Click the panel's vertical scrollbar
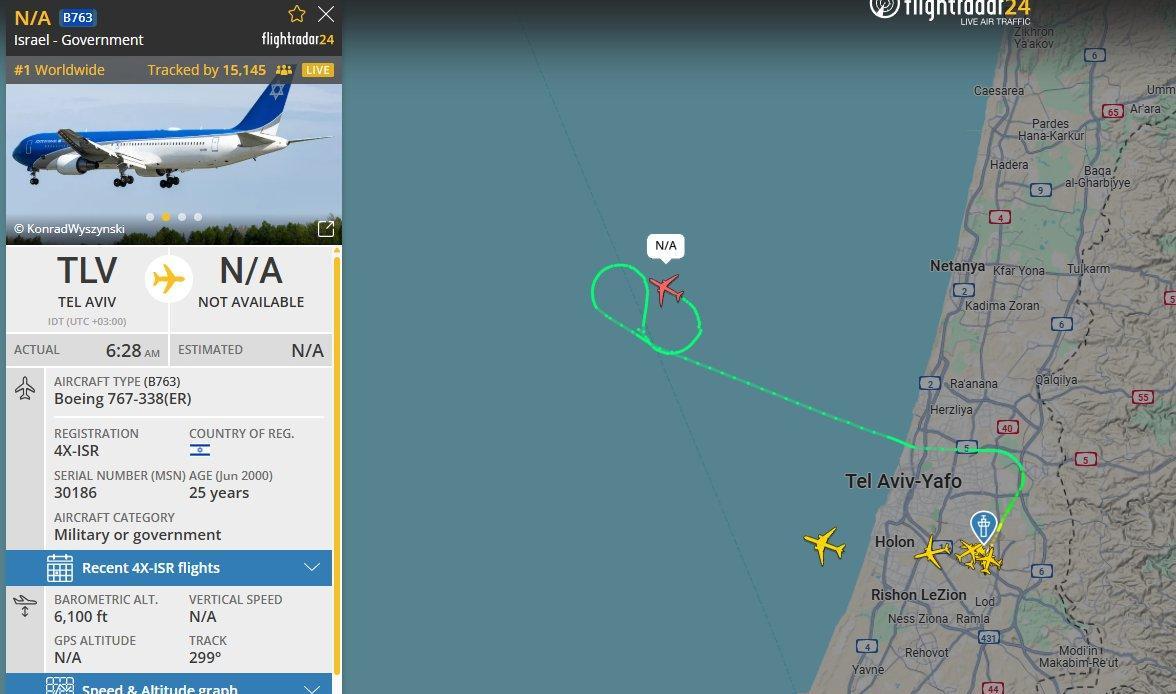 pyautogui.click(x=337, y=465)
